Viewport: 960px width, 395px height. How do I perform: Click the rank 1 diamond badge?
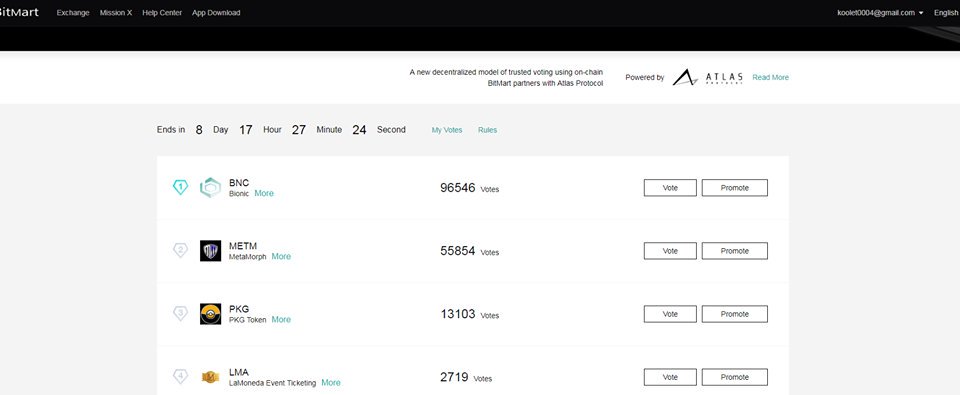[x=180, y=187]
